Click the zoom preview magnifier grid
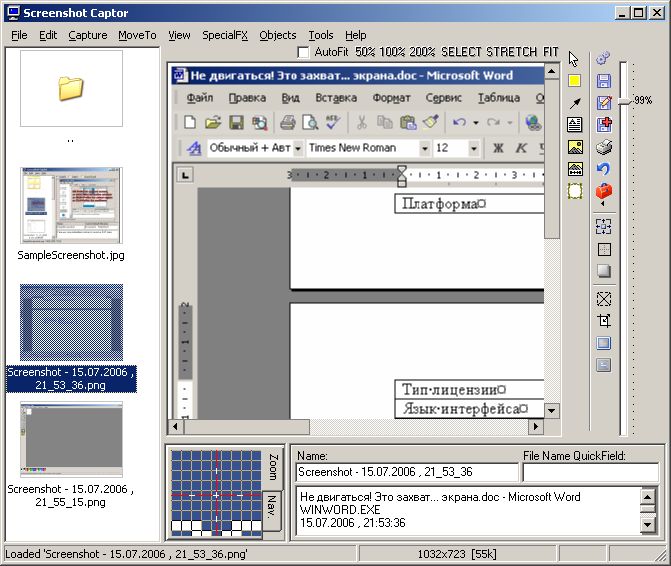Image resolution: width=671 pixels, height=566 pixels. (x=216, y=493)
